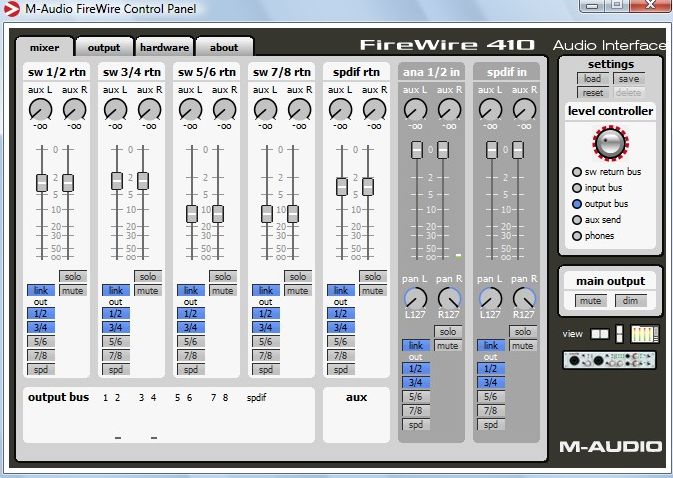Select the aux send radio option
The width and height of the screenshot is (673, 478).
tap(577, 220)
